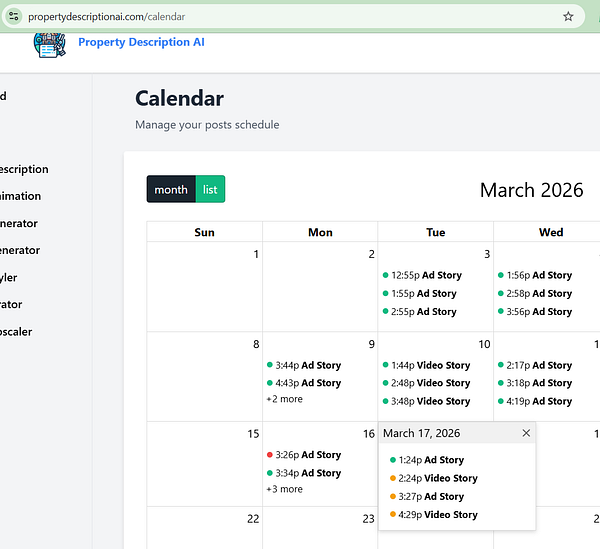Close the March 17, 2026 popover
The width and height of the screenshot is (600, 549).
[x=526, y=433]
